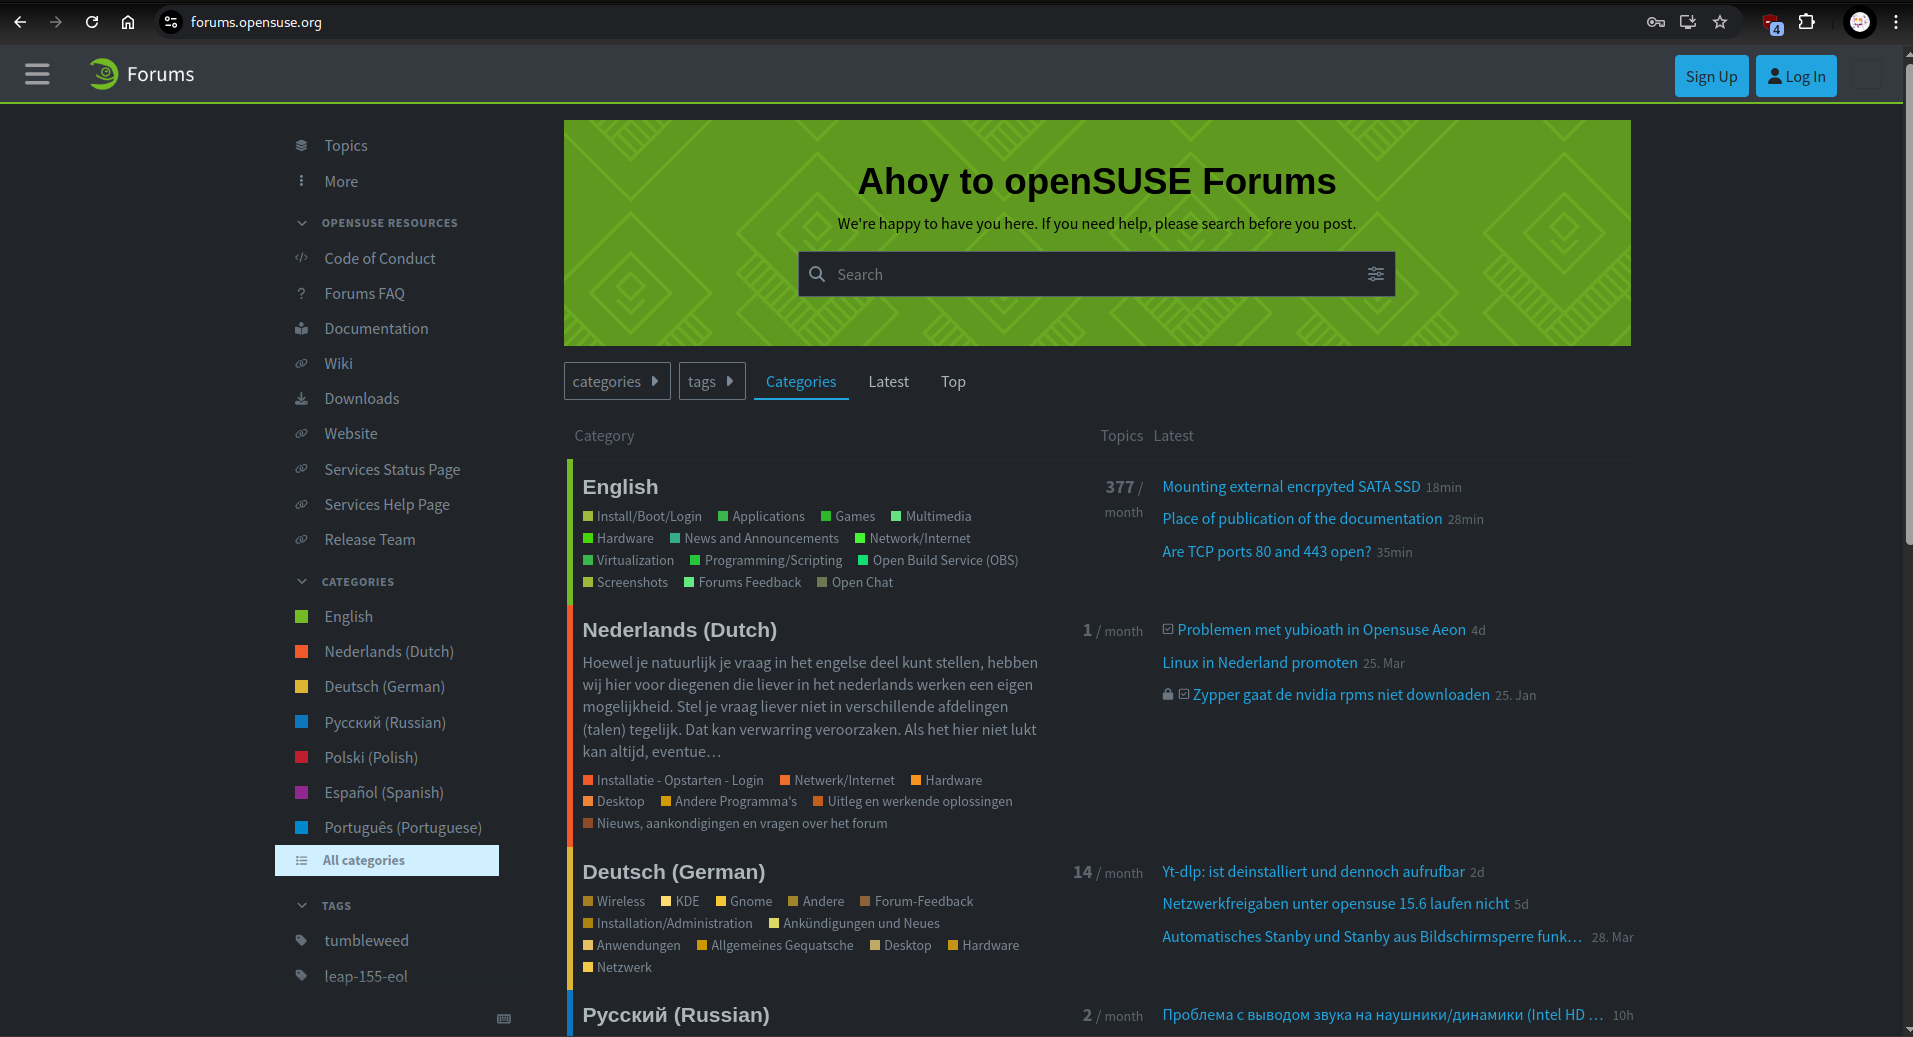Open 'Mounting external encrpyted SATA SSD' topic
The image size is (1913, 1037).
[1291, 487]
